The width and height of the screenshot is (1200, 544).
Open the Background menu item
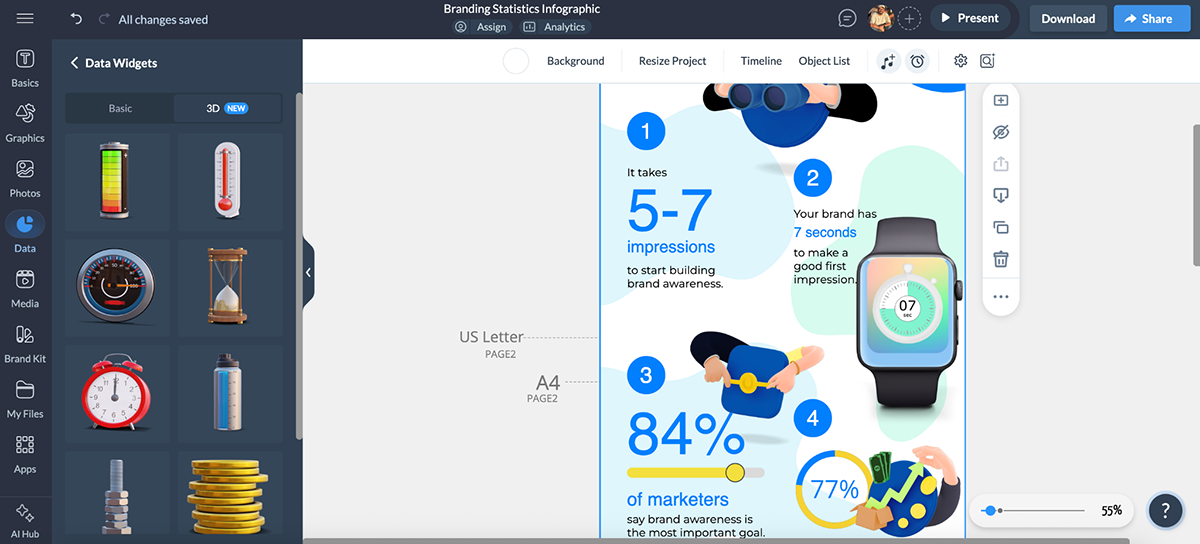point(575,61)
